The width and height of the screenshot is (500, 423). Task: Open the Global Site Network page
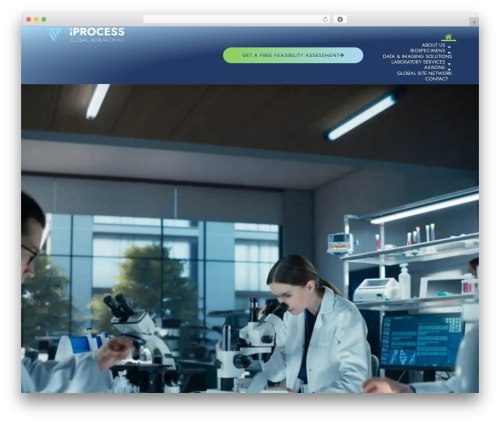424,73
